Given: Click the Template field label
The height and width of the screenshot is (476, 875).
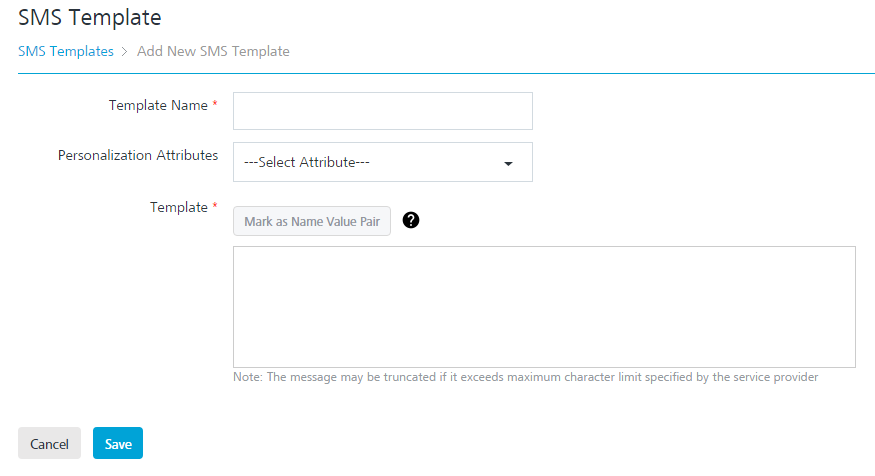Looking at the screenshot, I should [x=179, y=207].
